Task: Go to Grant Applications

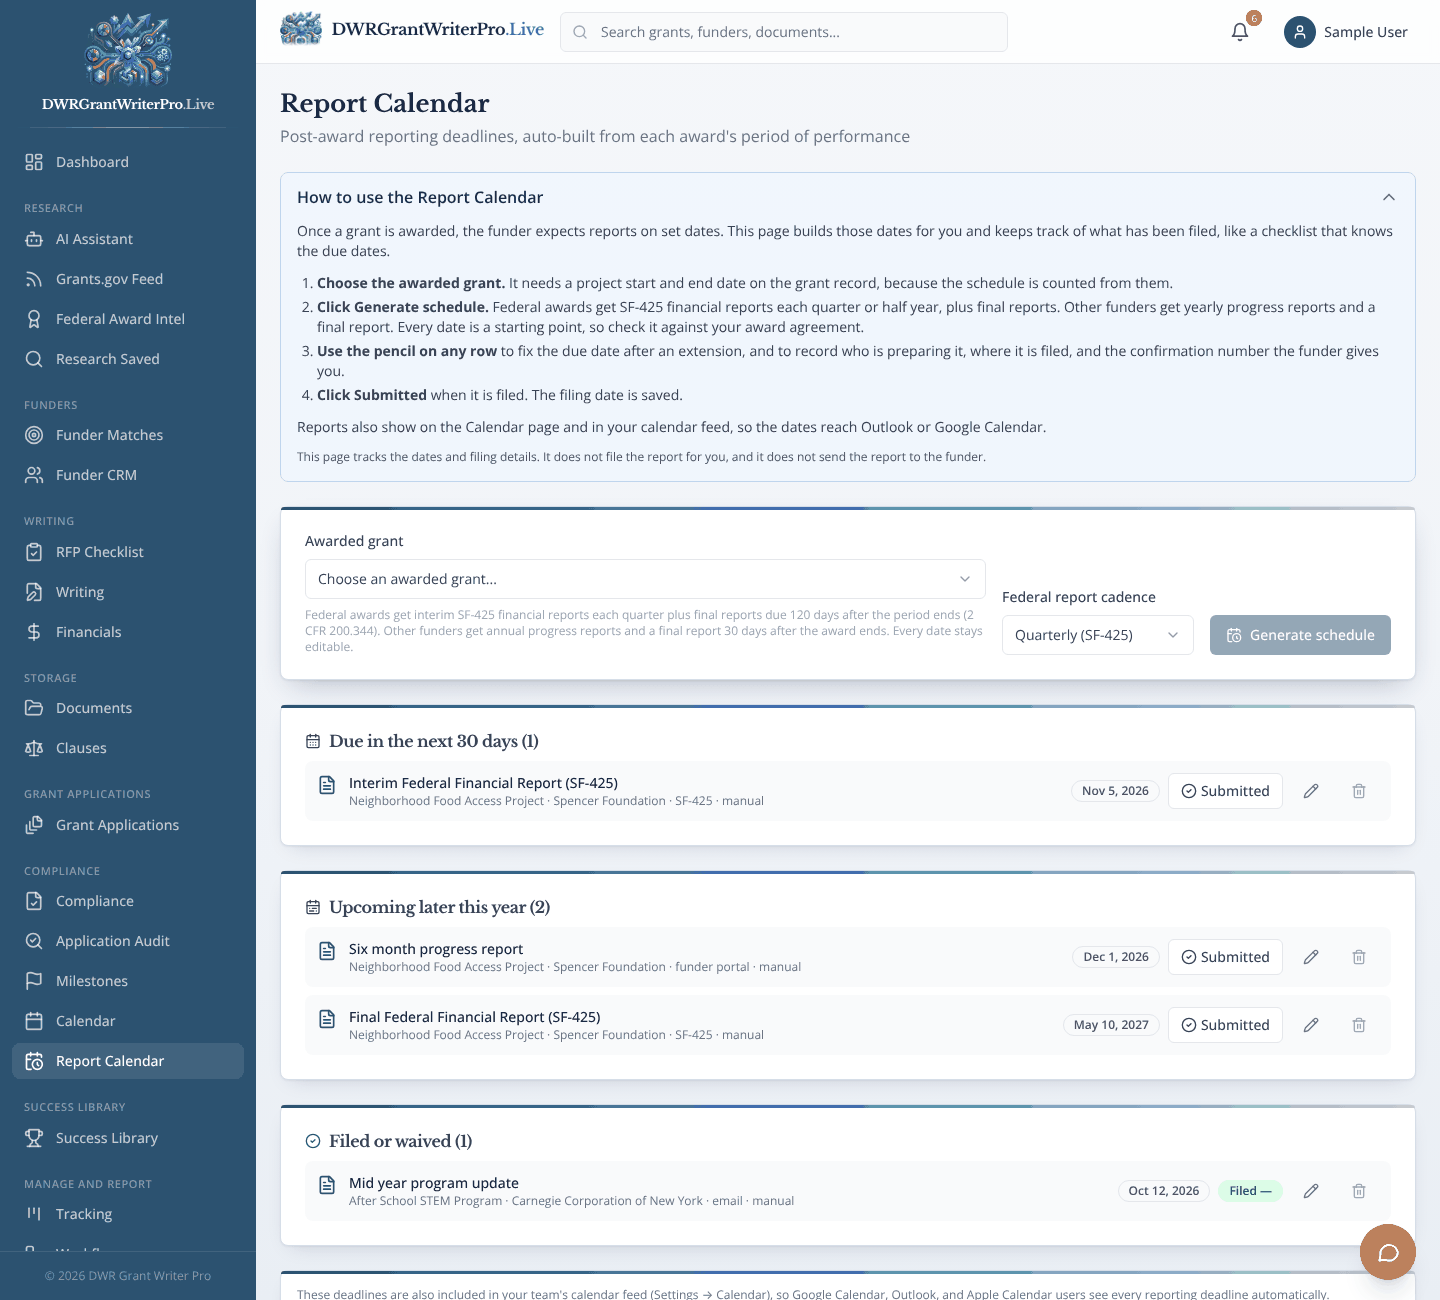Action: tap(128, 825)
